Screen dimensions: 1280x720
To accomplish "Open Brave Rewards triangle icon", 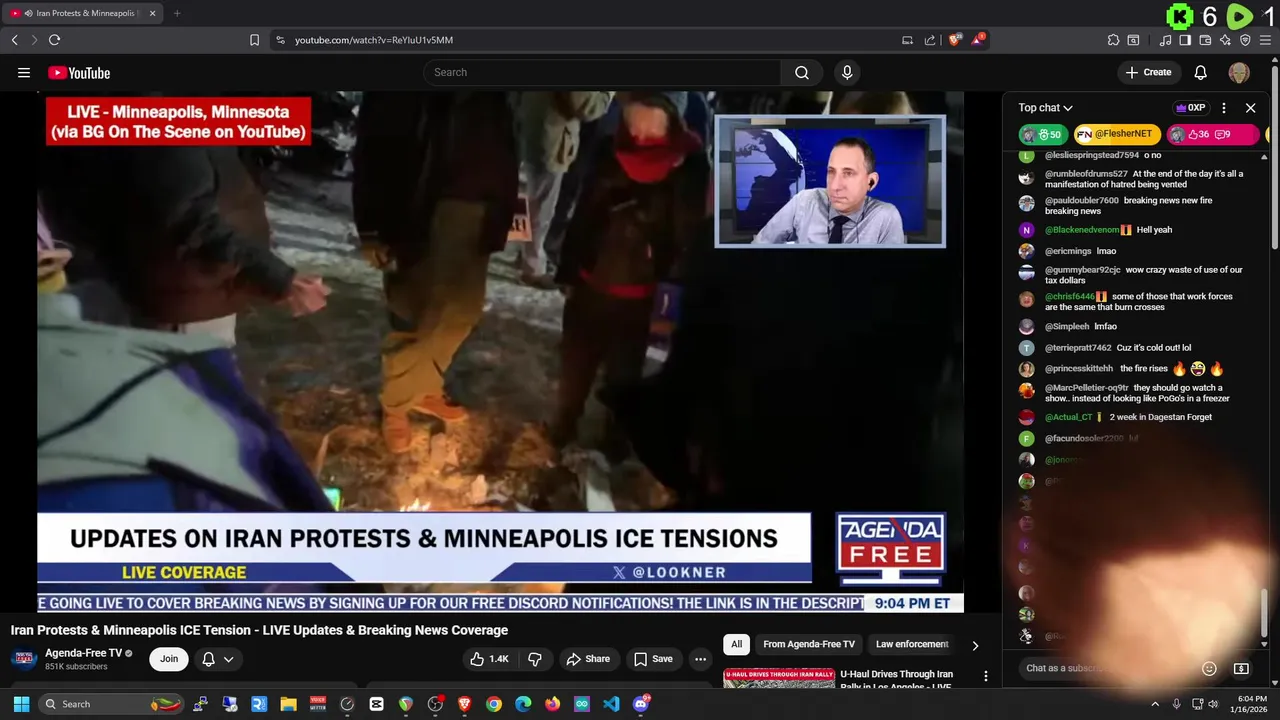I will [x=978, y=40].
